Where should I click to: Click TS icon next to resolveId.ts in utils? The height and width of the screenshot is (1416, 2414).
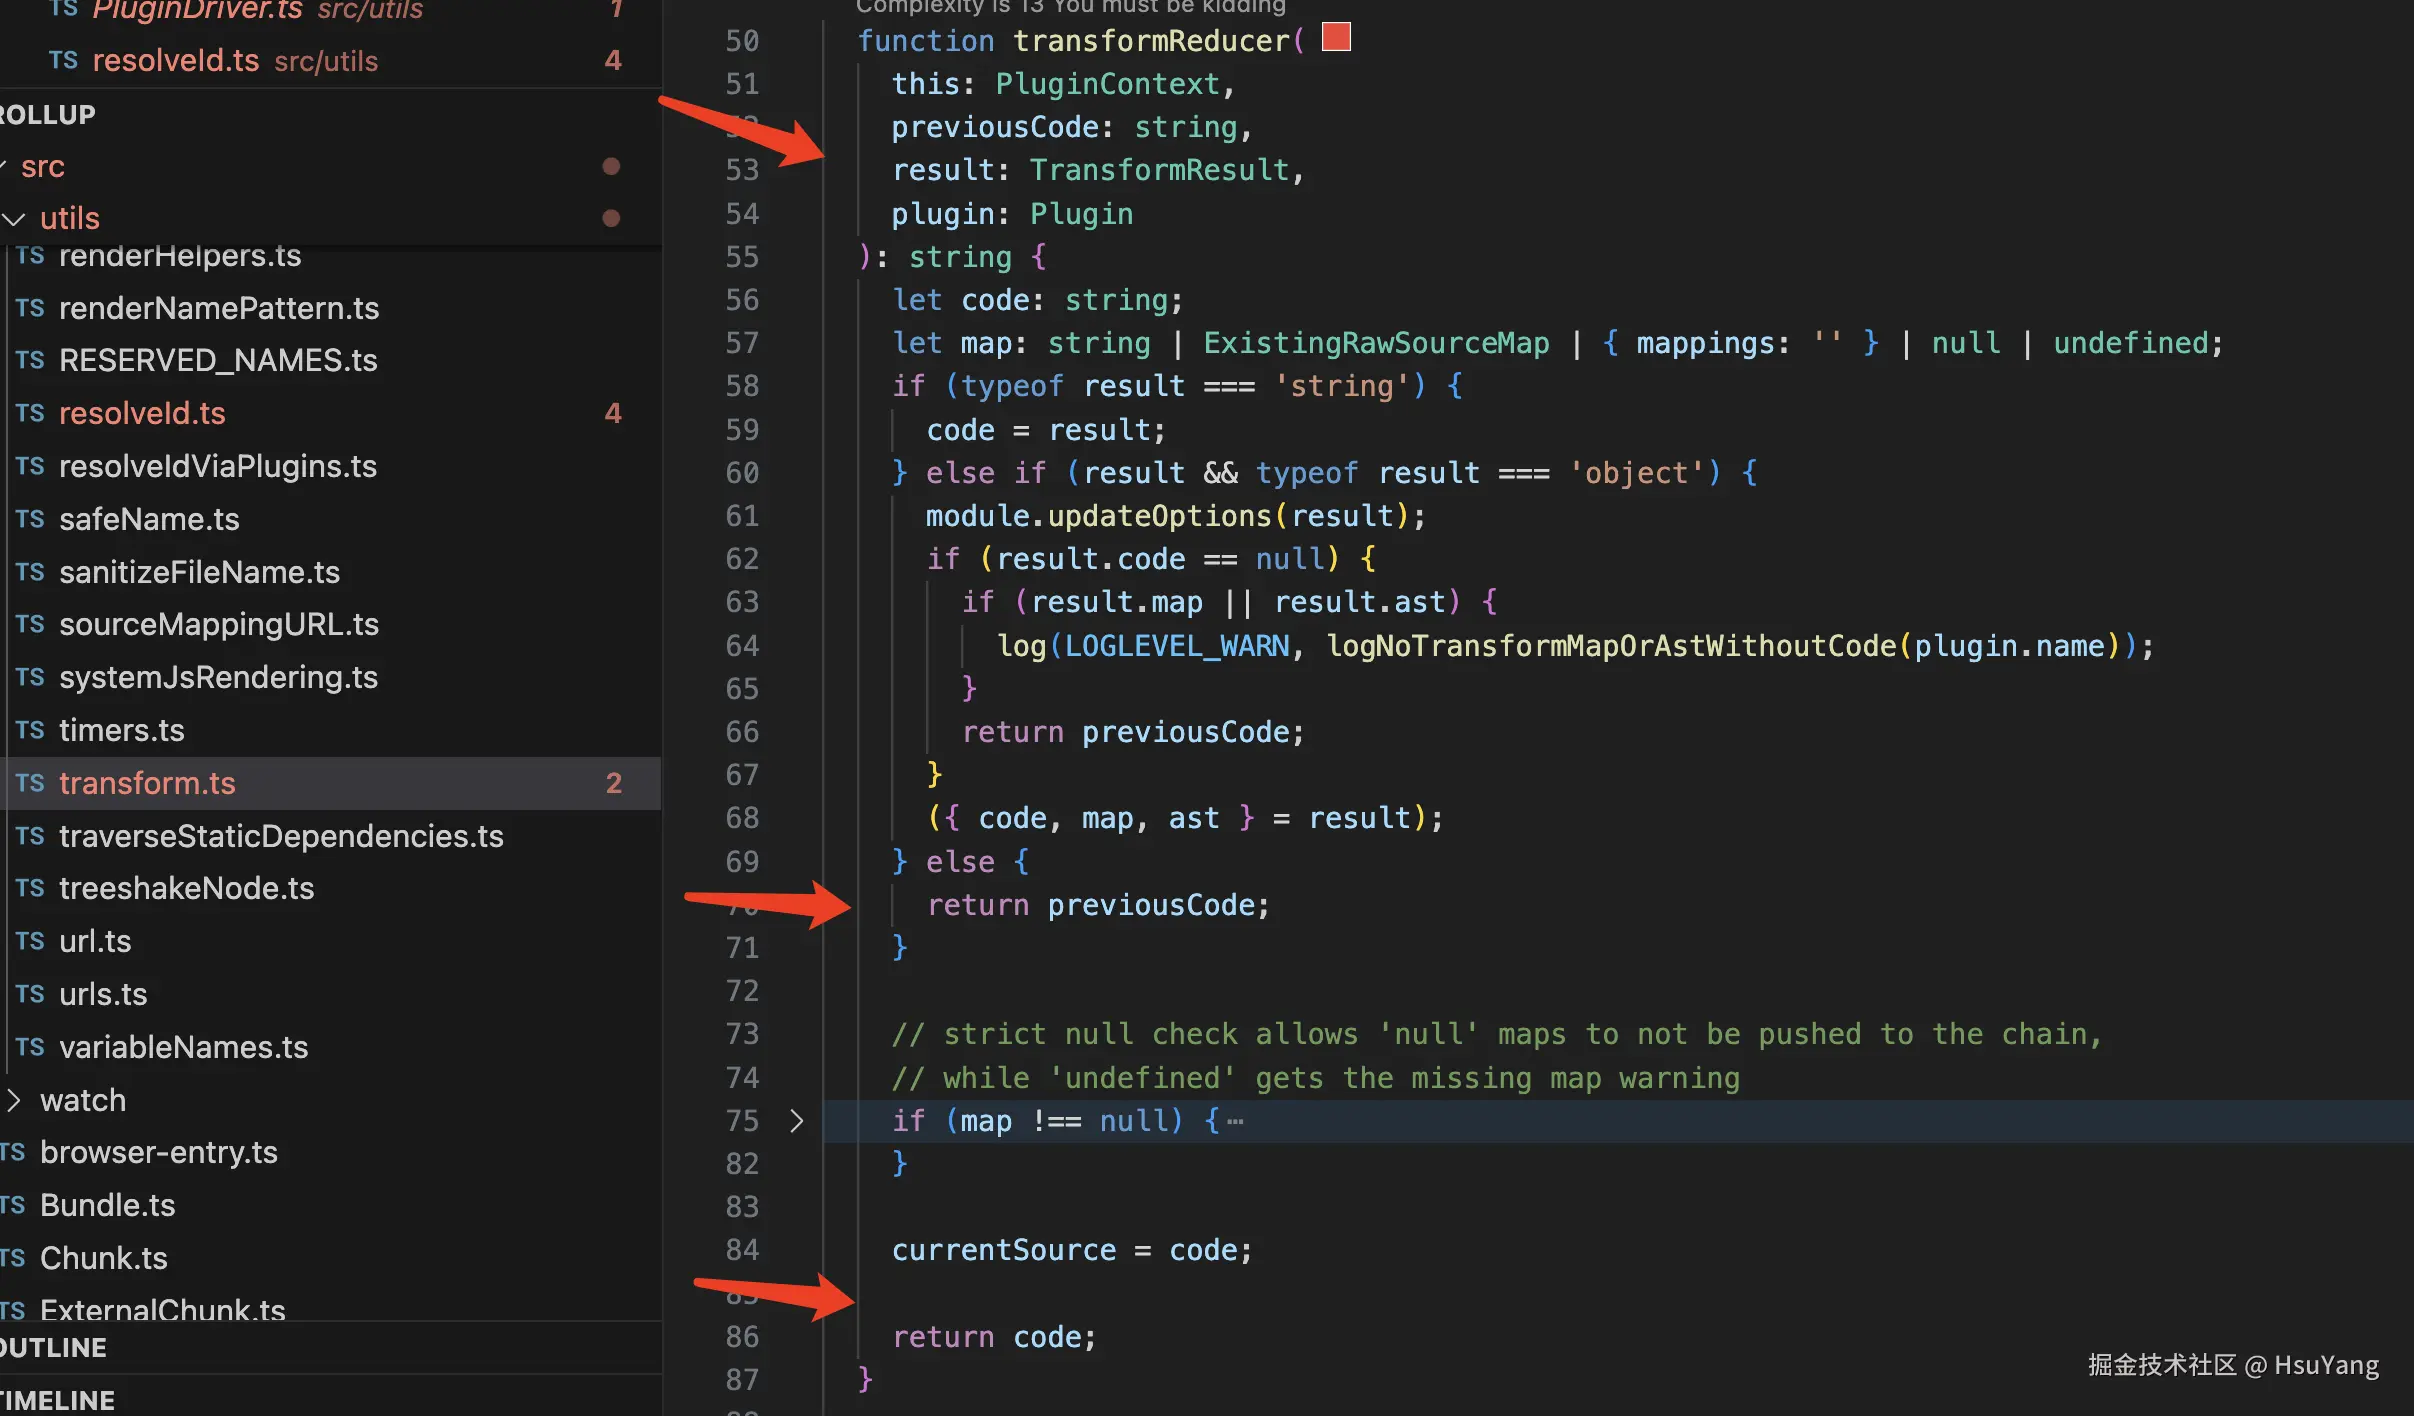click(30, 413)
